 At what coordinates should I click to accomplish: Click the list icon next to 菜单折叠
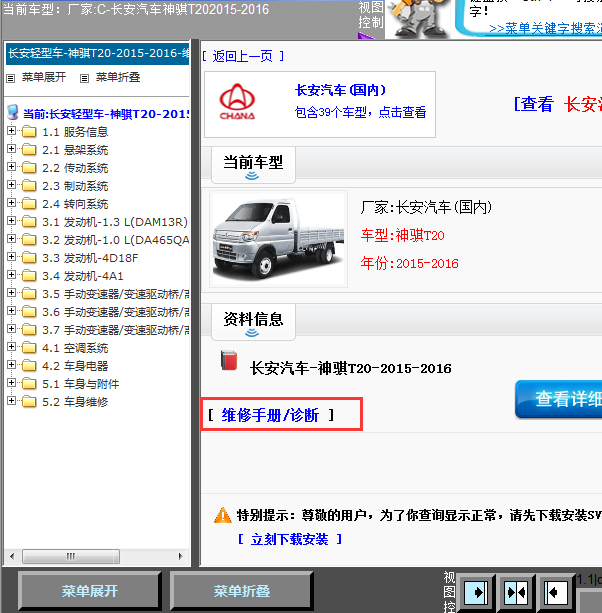coord(84,78)
